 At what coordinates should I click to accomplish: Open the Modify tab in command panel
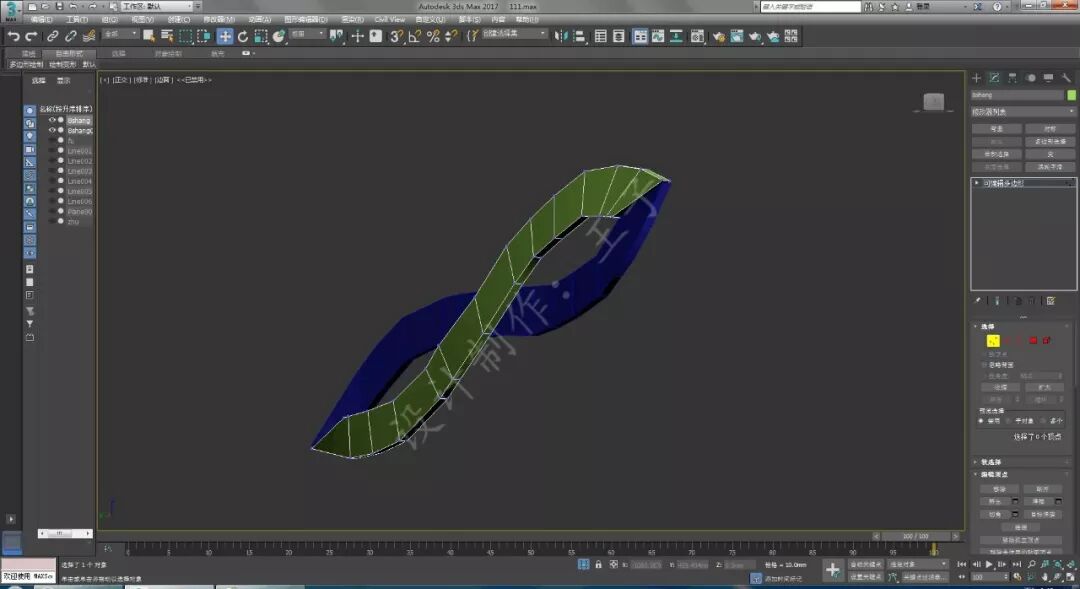995,78
